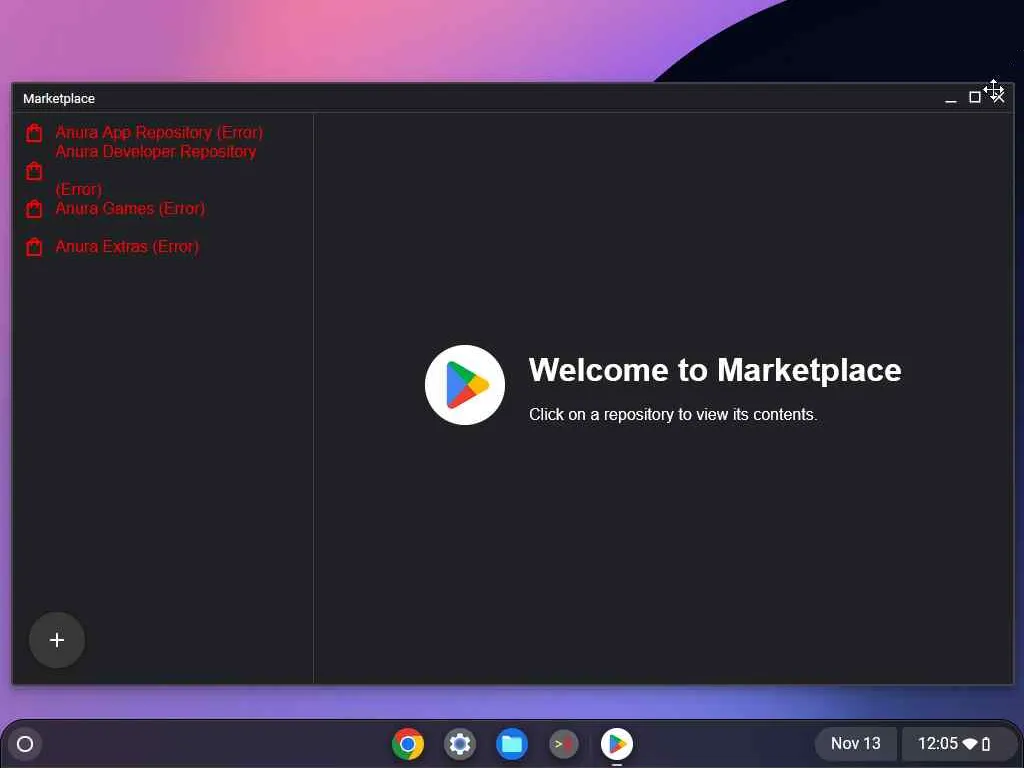Click the Welcome to Marketplace heading
Screen dimensions: 1024x768
coord(715,370)
